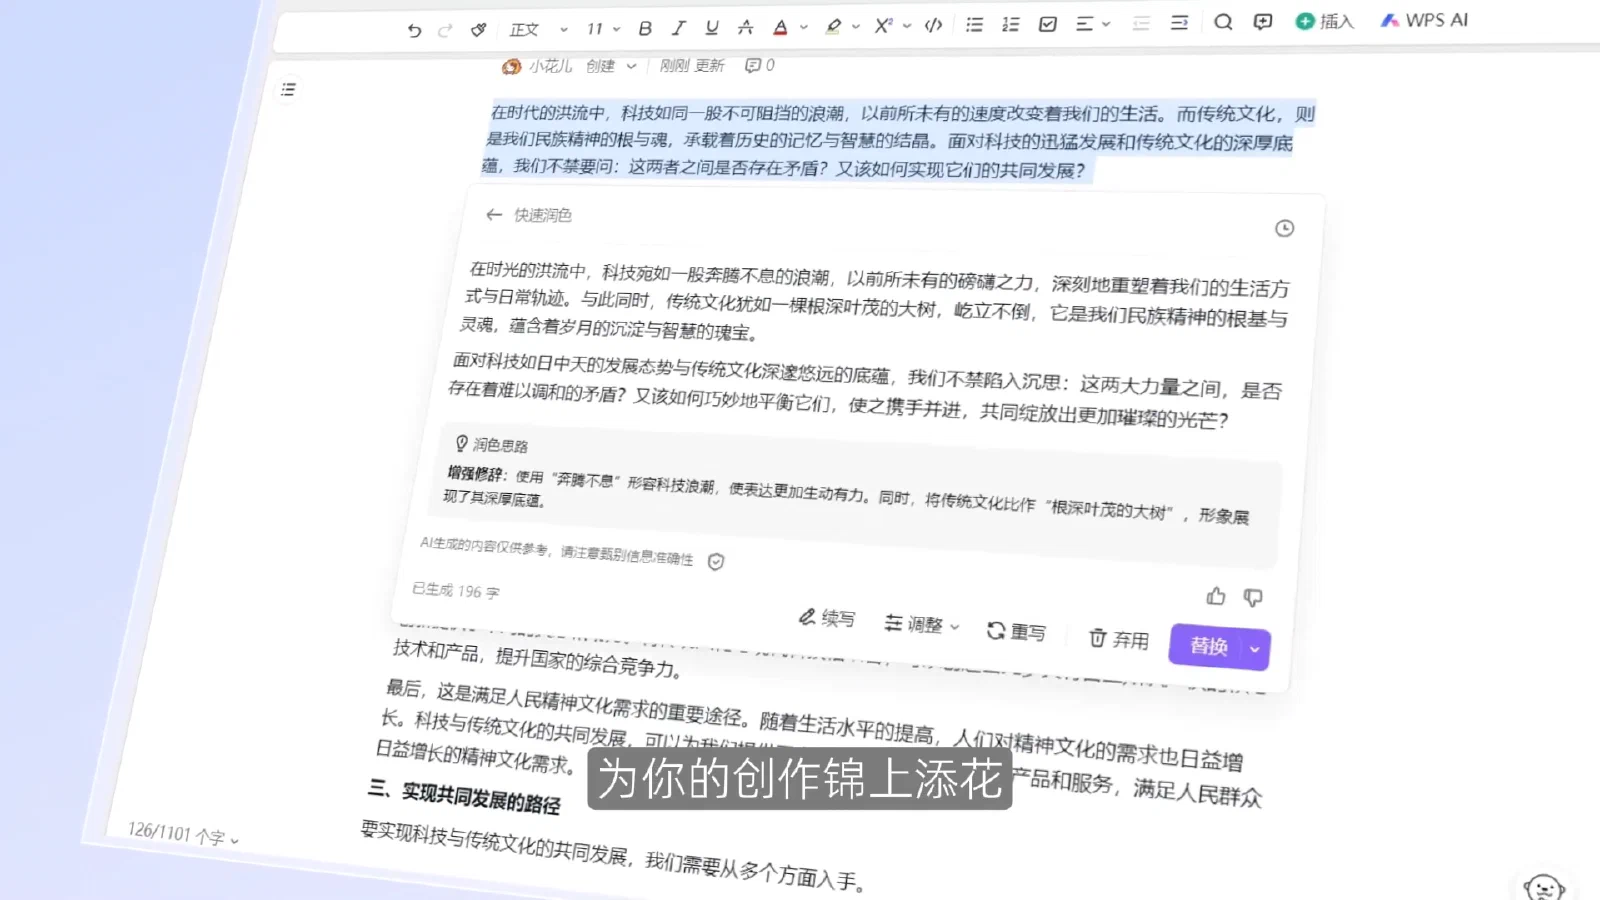The width and height of the screenshot is (1600, 900).
Task: Click the AI content safety shield icon
Action: 716,562
